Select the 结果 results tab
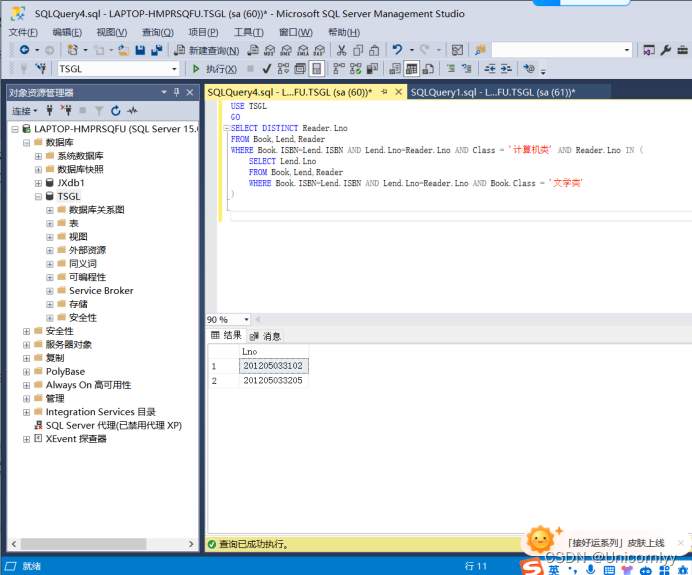 pyautogui.click(x=226, y=335)
